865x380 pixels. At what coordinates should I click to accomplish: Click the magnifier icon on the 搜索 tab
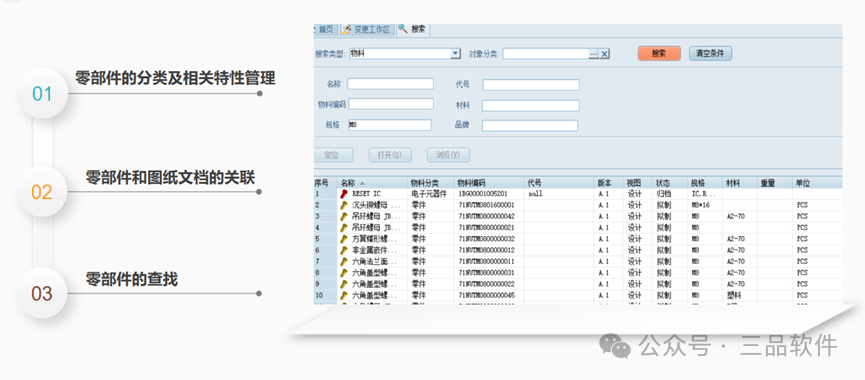pos(403,29)
